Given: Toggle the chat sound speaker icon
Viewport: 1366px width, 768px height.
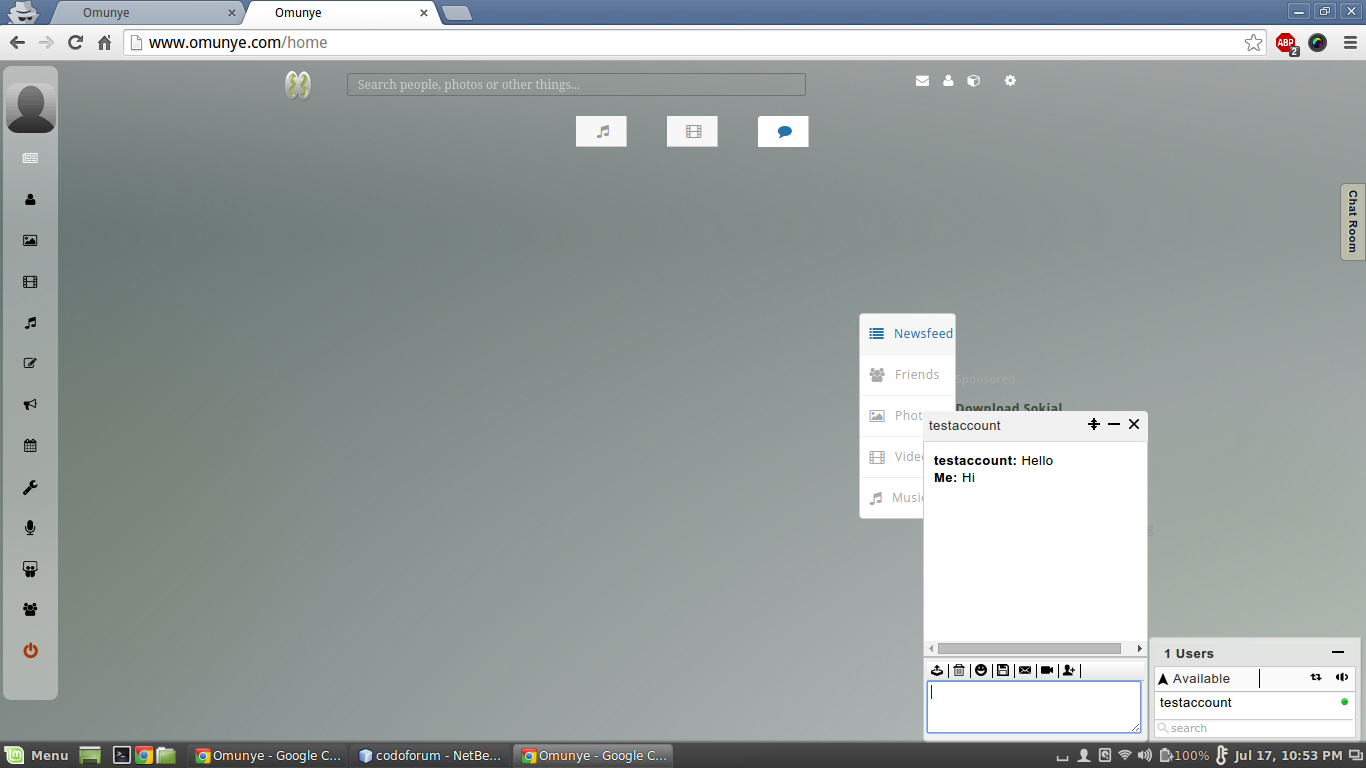Looking at the screenshot, I should coord(1342,677).
